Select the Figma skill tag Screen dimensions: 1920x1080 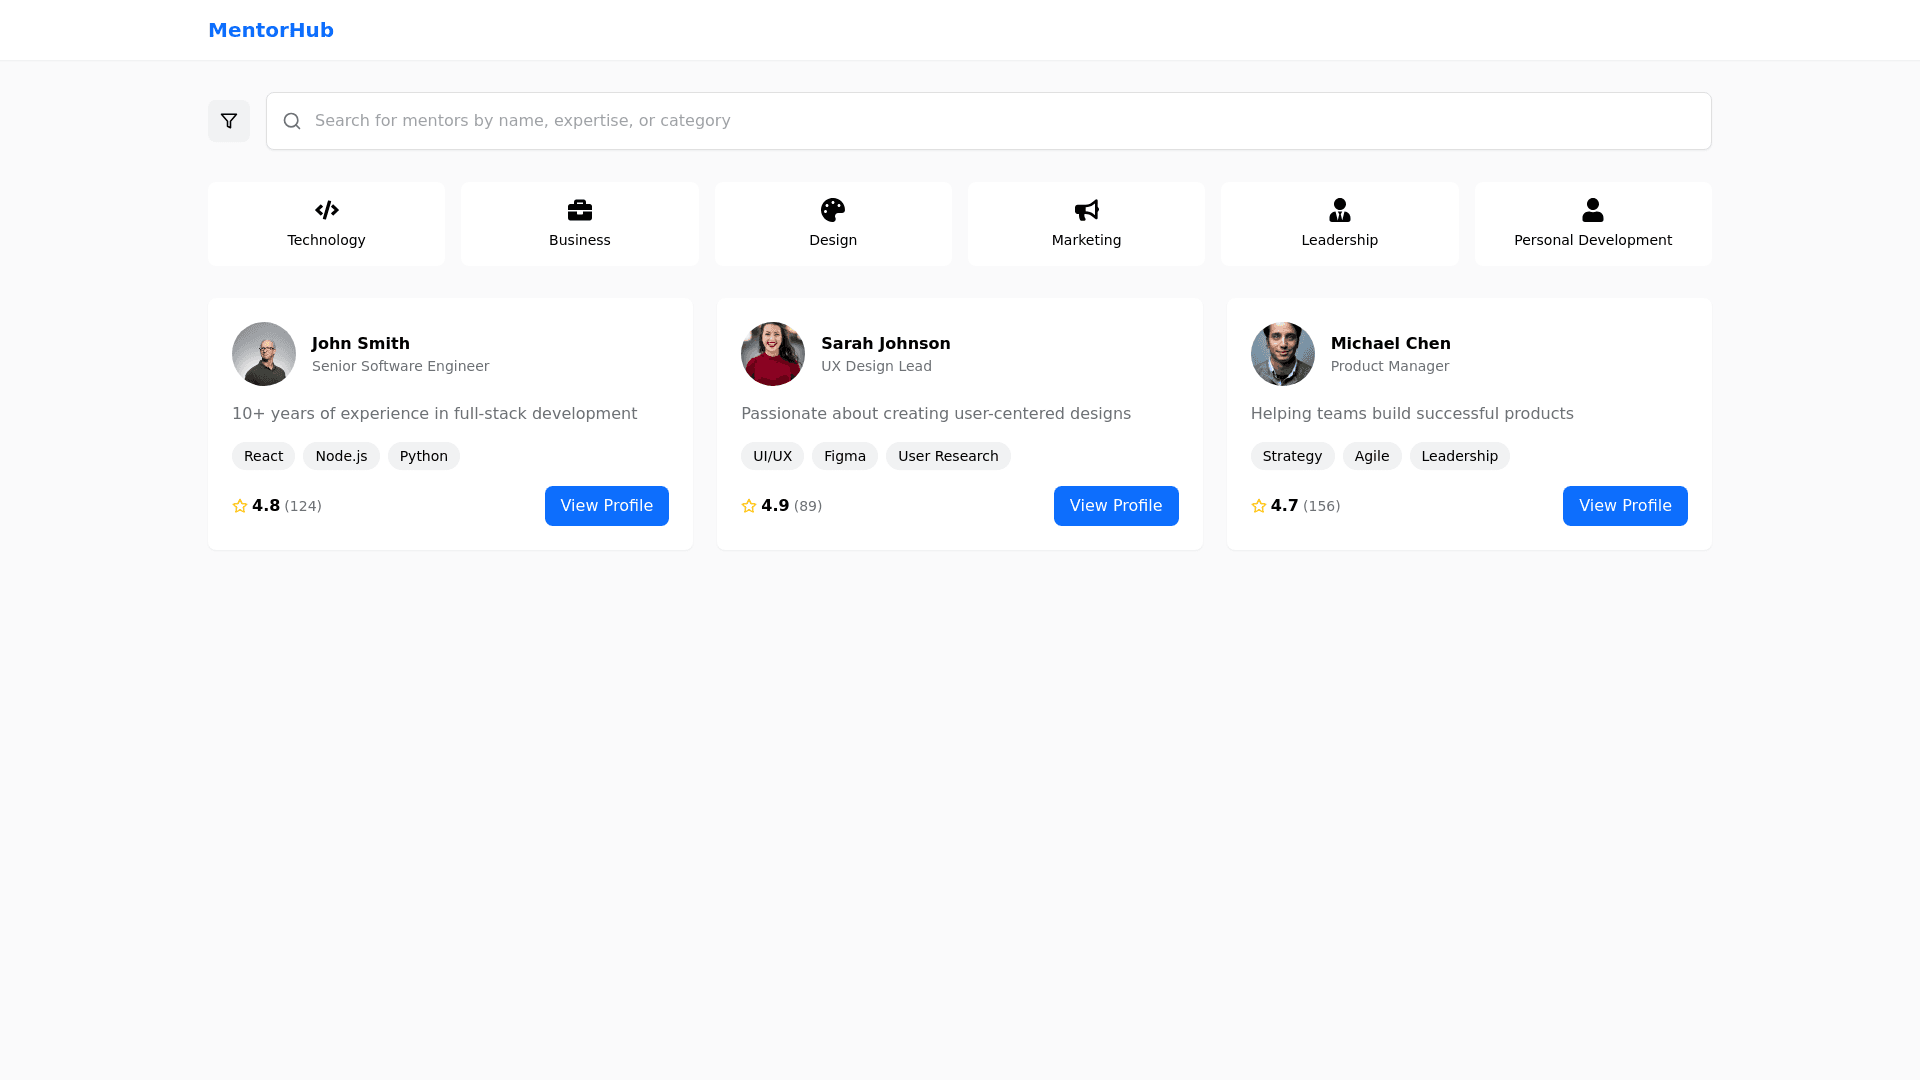click(845, 456)
